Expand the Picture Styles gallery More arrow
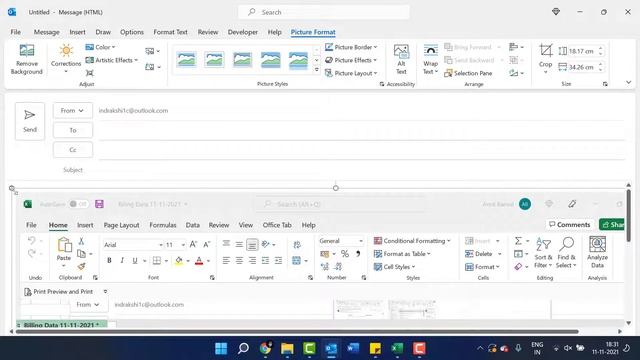 pyautogui.click(x=317, y=70)
